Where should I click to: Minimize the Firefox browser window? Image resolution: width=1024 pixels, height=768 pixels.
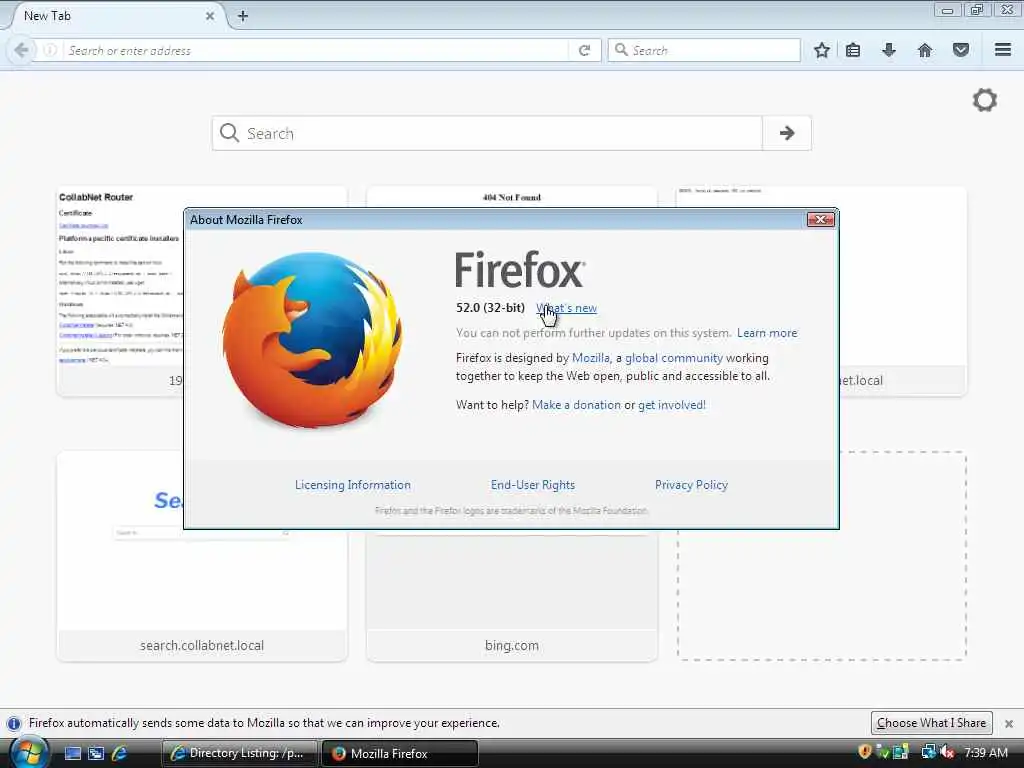[947, 10]
